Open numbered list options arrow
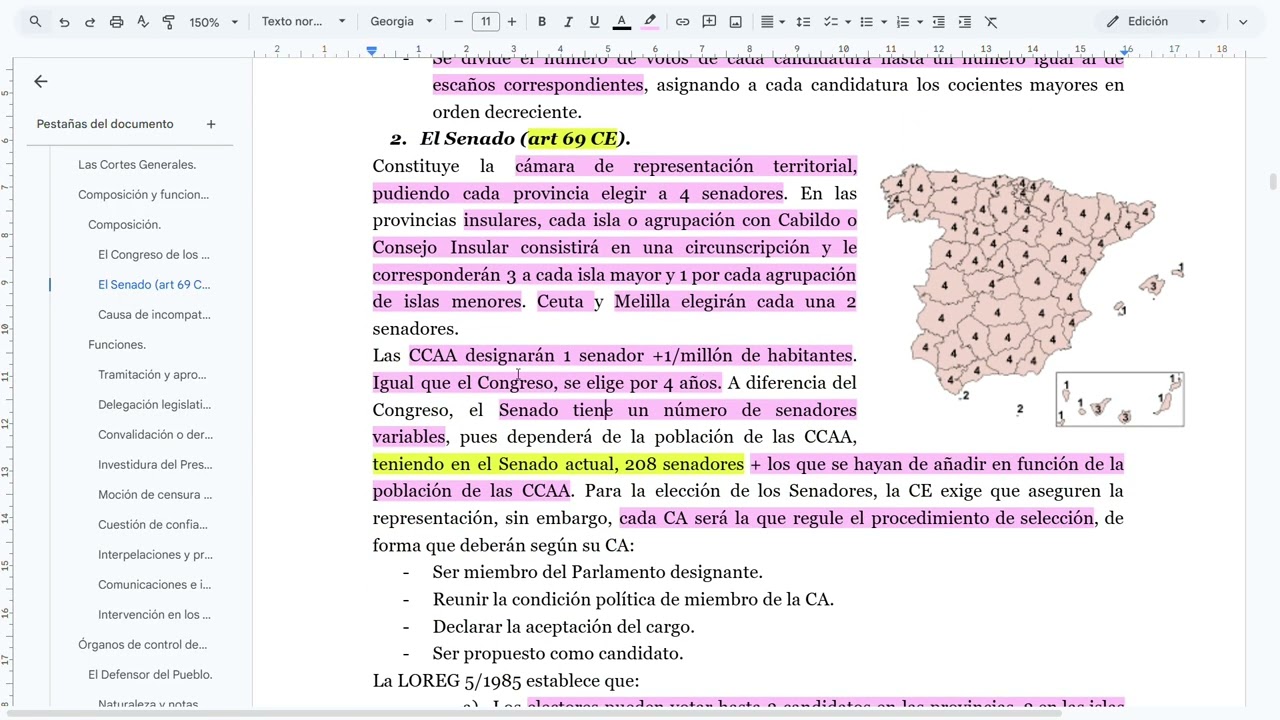Screen dimensions: 1280x720 coord(921,21)
